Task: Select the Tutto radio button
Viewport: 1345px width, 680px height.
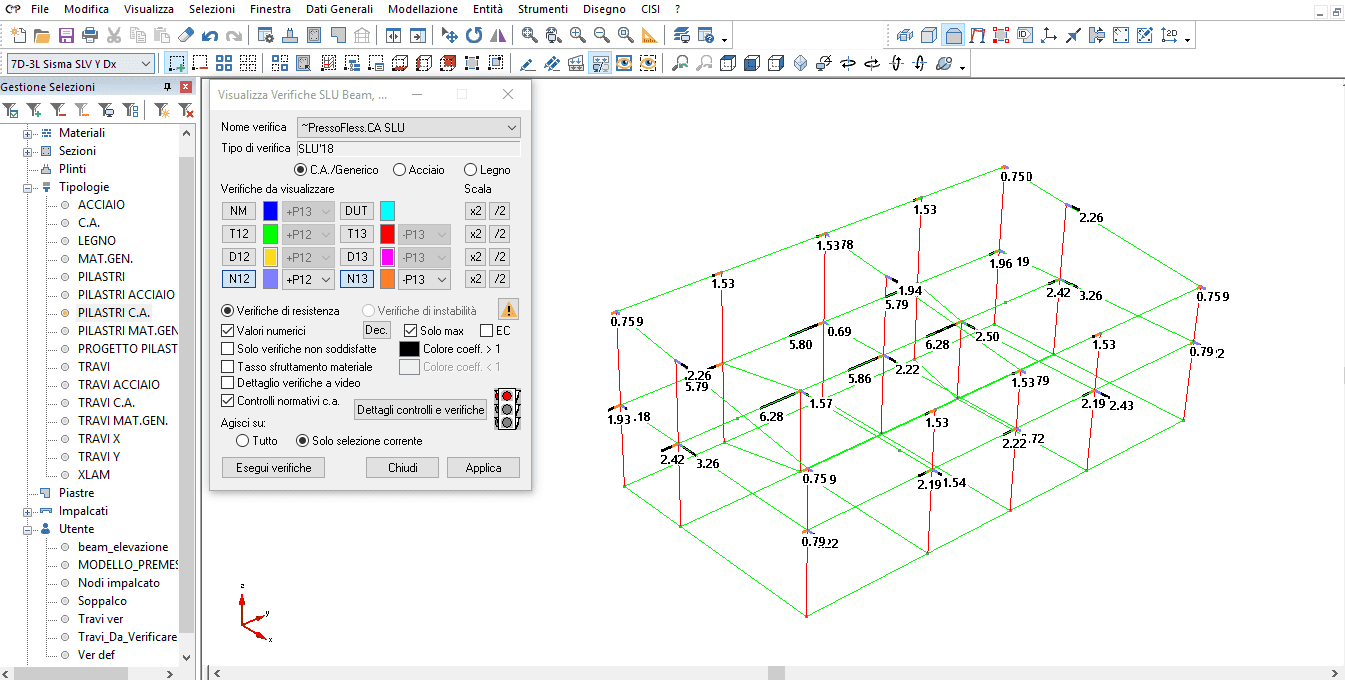Action: pyautogui.click(x=242, y=441)
